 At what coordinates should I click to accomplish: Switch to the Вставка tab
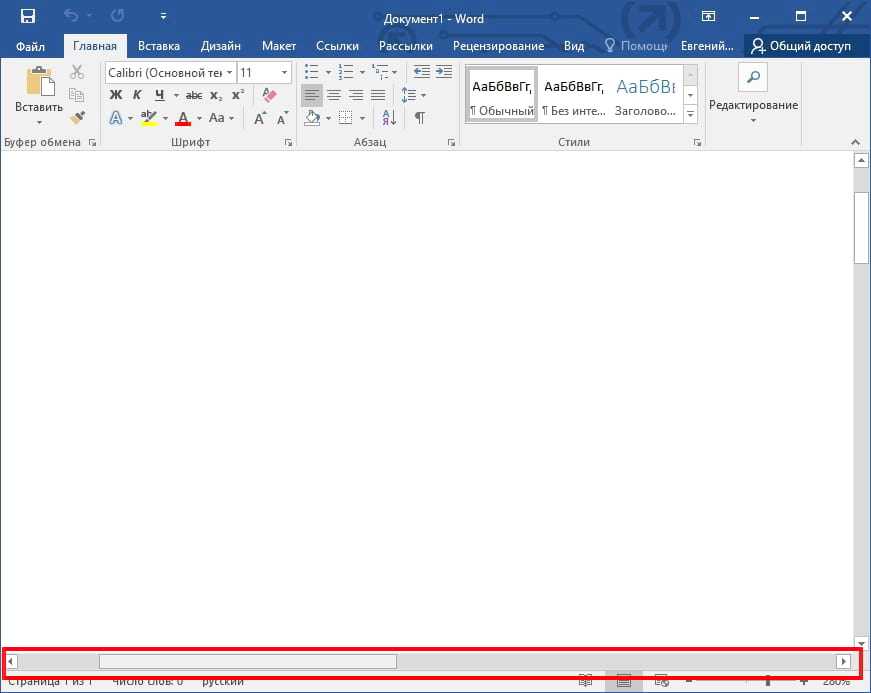point(159,46)
